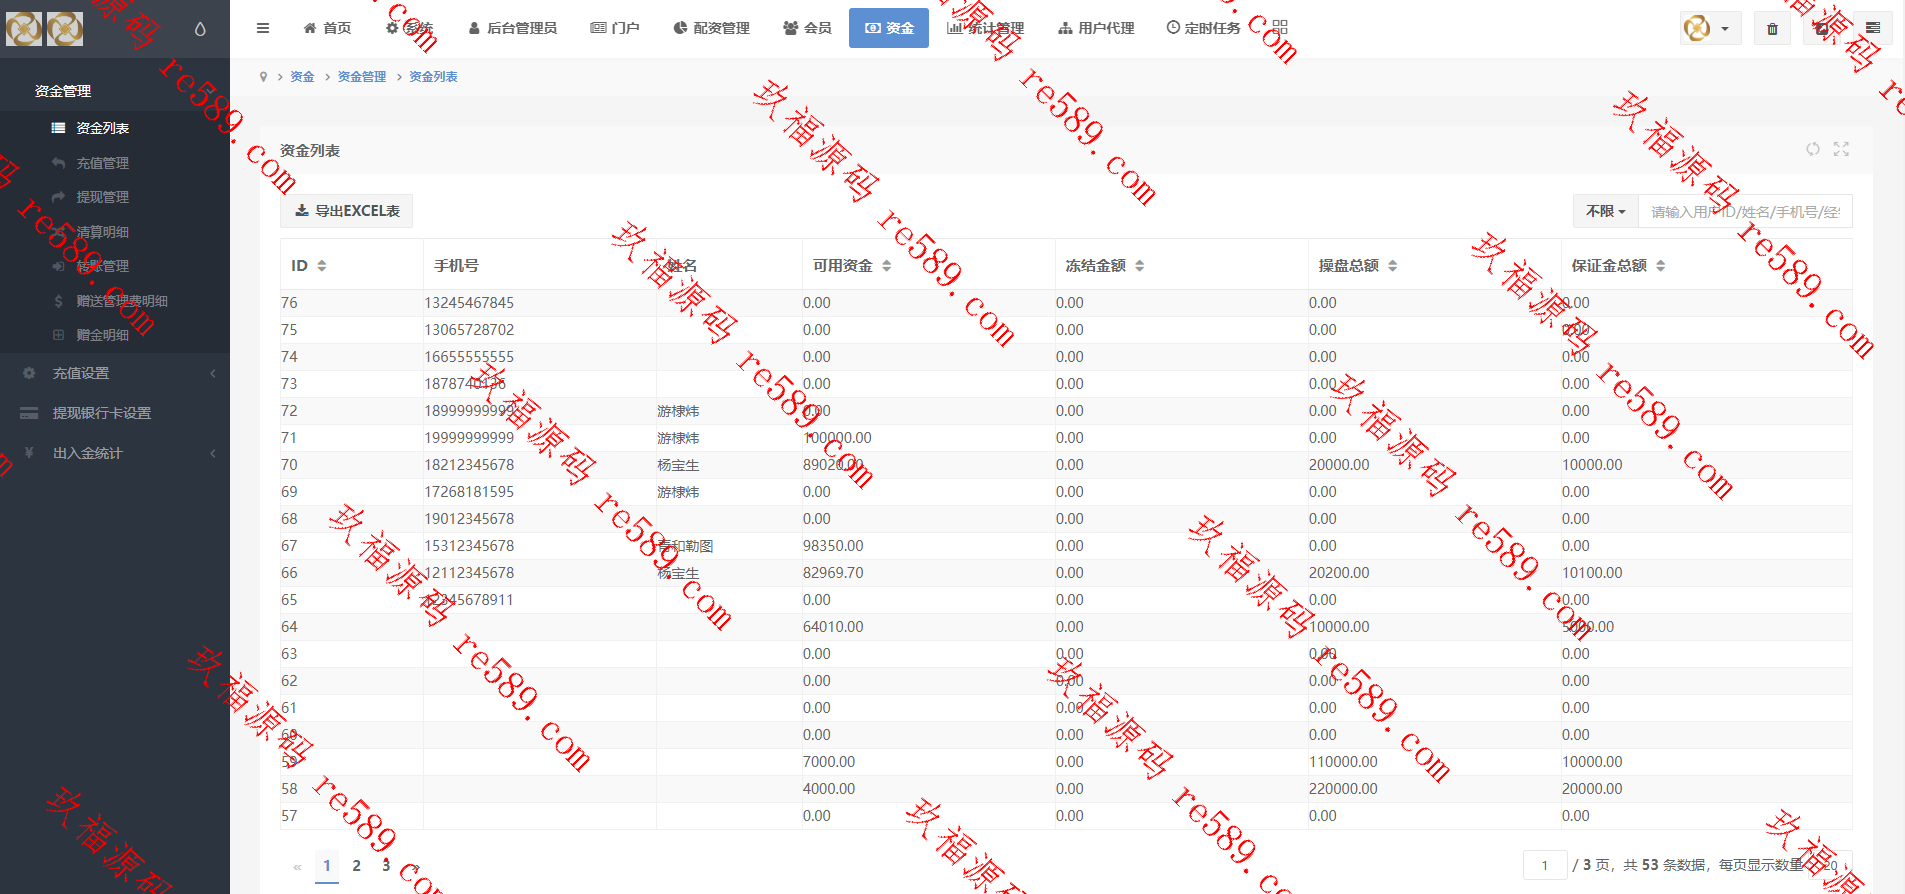Screen dimensions: 1905x894
Task: Click the panel fullscreen expand icon
Action: click(x=1841, y=149)
